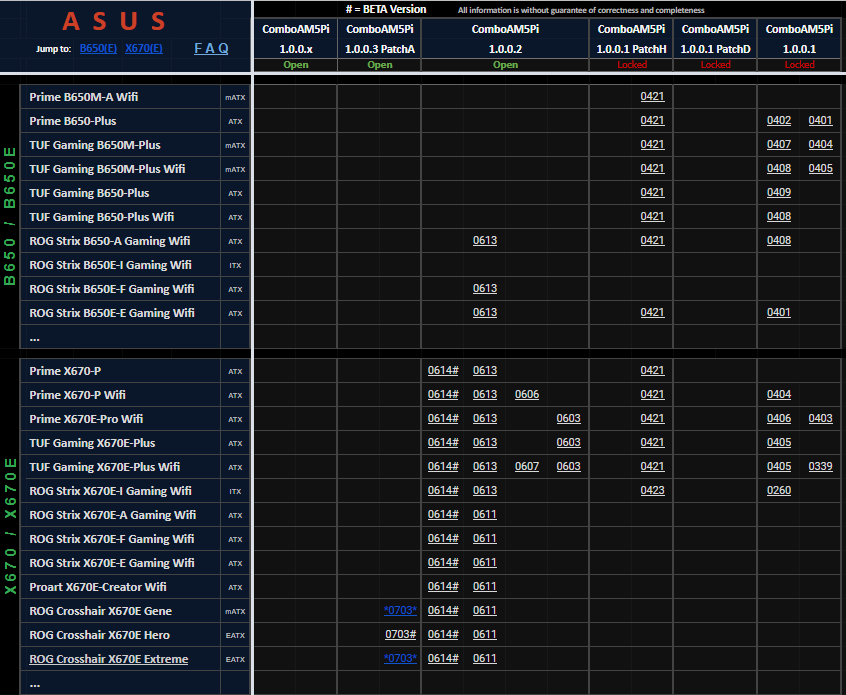Select the ComboAM5Pi 1.0.0.1 PatchD column header
This screenshot has height=695, width=846.
715,39
